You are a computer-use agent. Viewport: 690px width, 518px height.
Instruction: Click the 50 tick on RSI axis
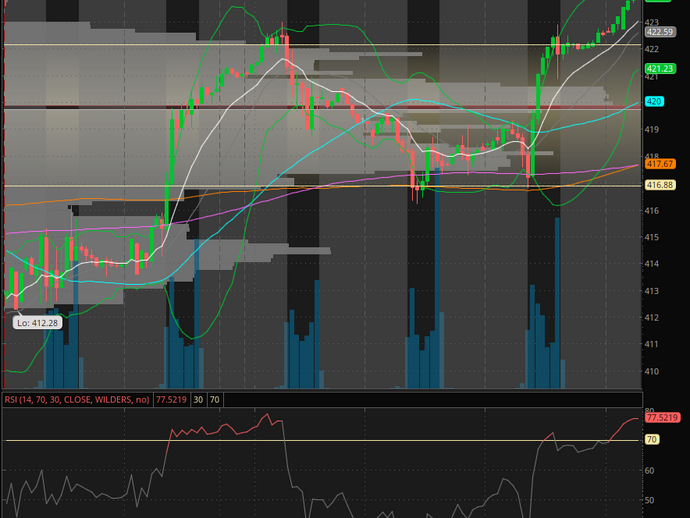tap(650, 500)
